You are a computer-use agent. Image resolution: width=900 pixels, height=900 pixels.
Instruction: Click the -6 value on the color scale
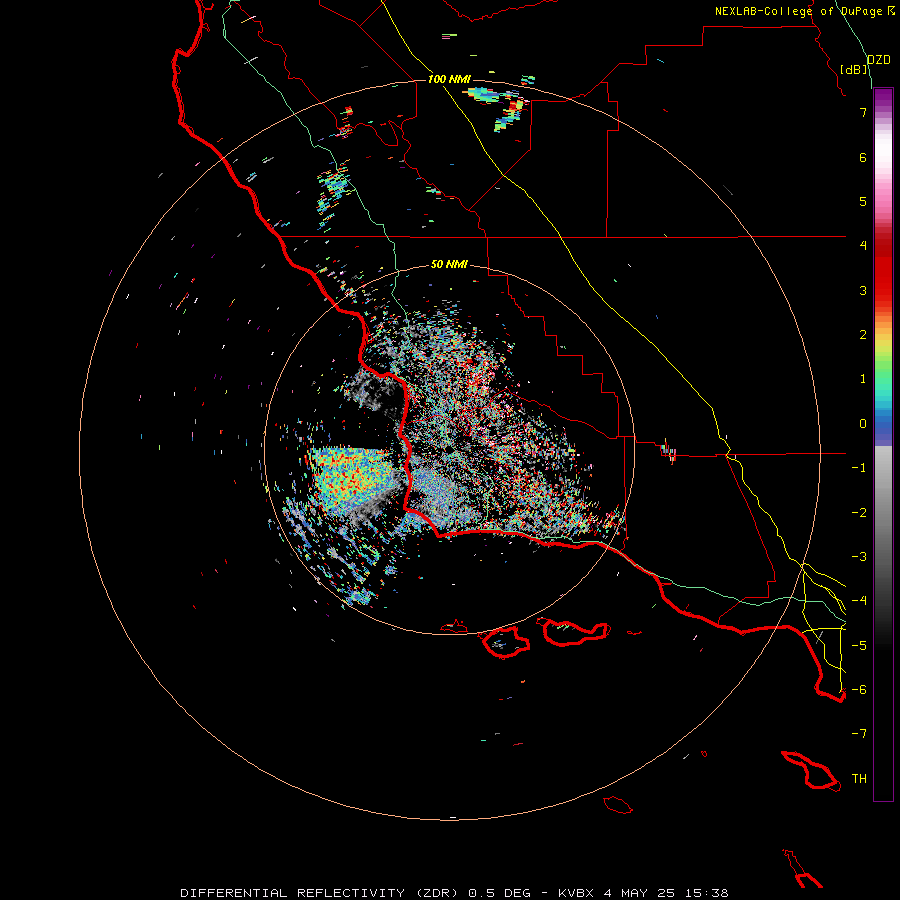coord(859,690)
